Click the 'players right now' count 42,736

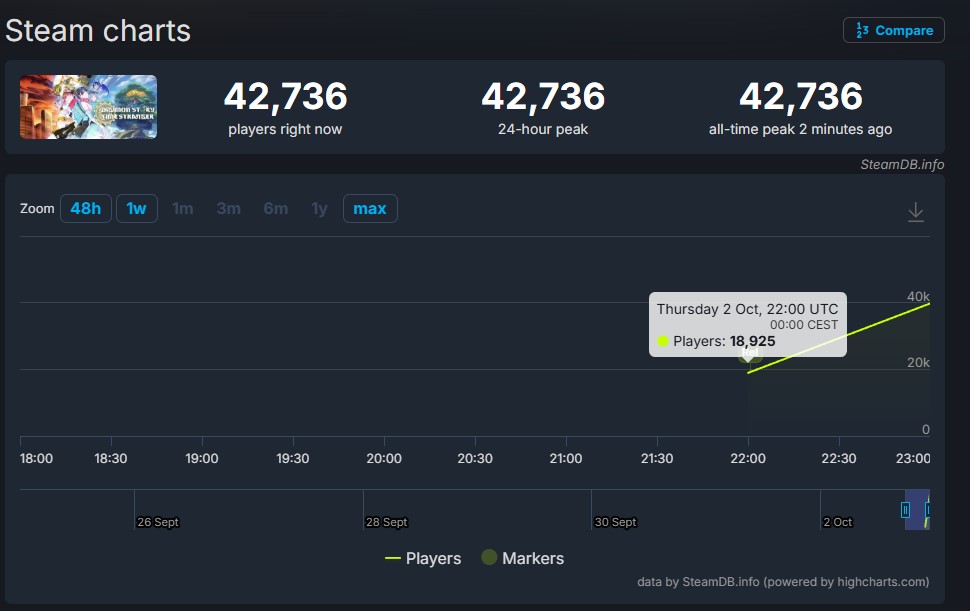click(285, 96)
